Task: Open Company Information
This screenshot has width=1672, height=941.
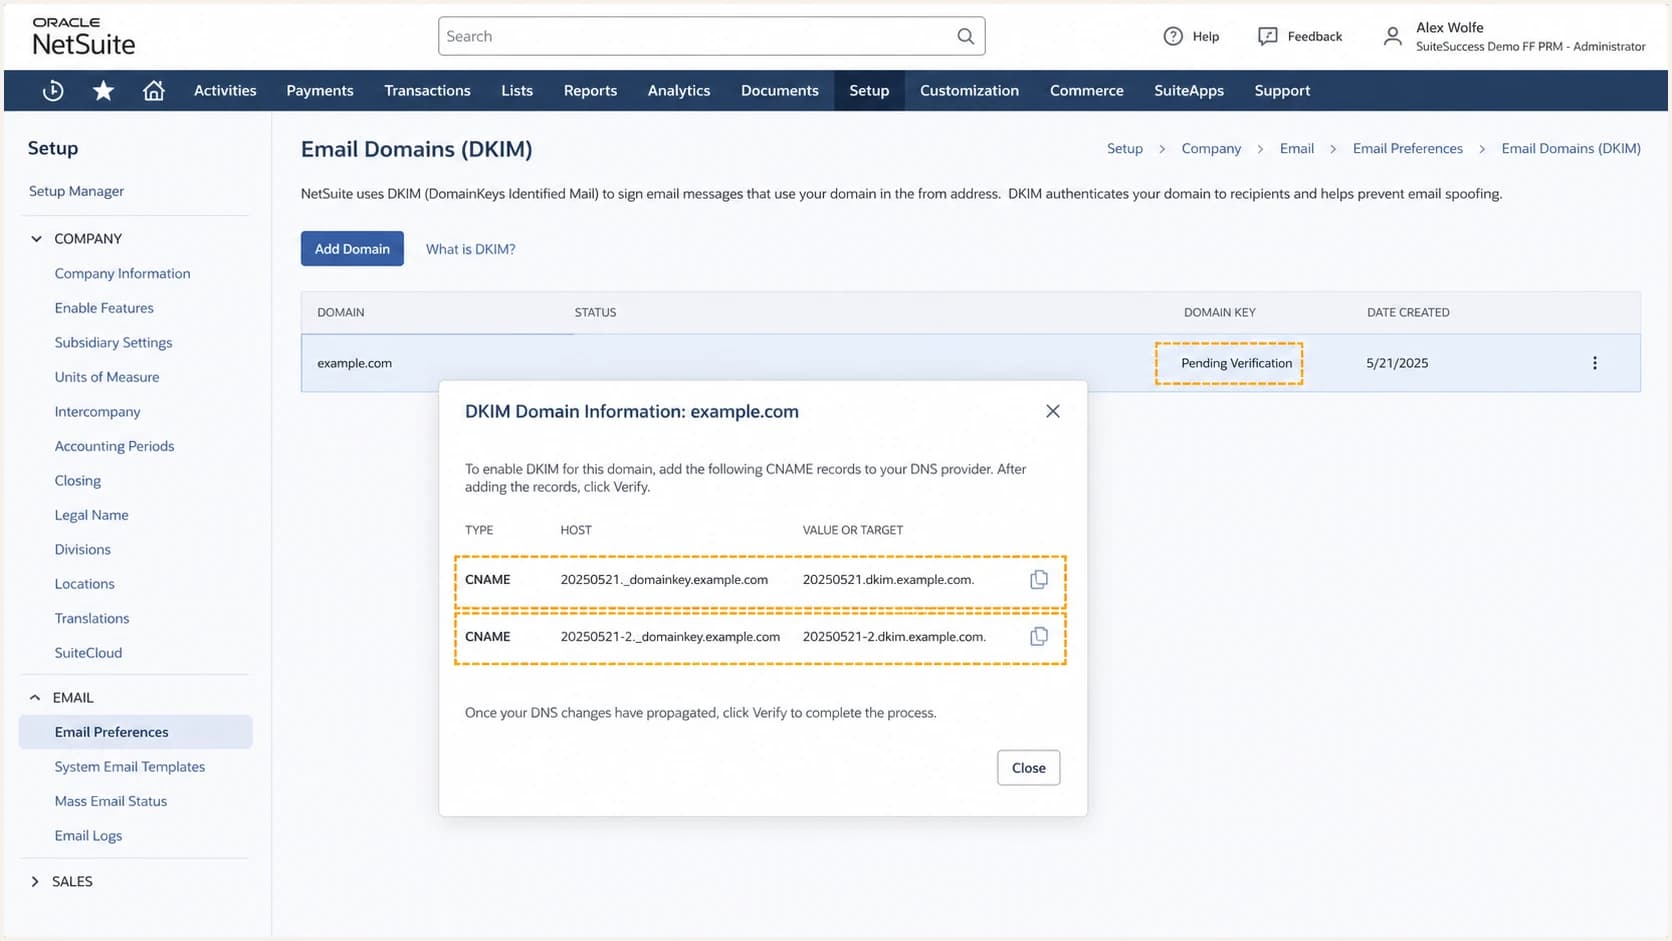Action: 122,273
